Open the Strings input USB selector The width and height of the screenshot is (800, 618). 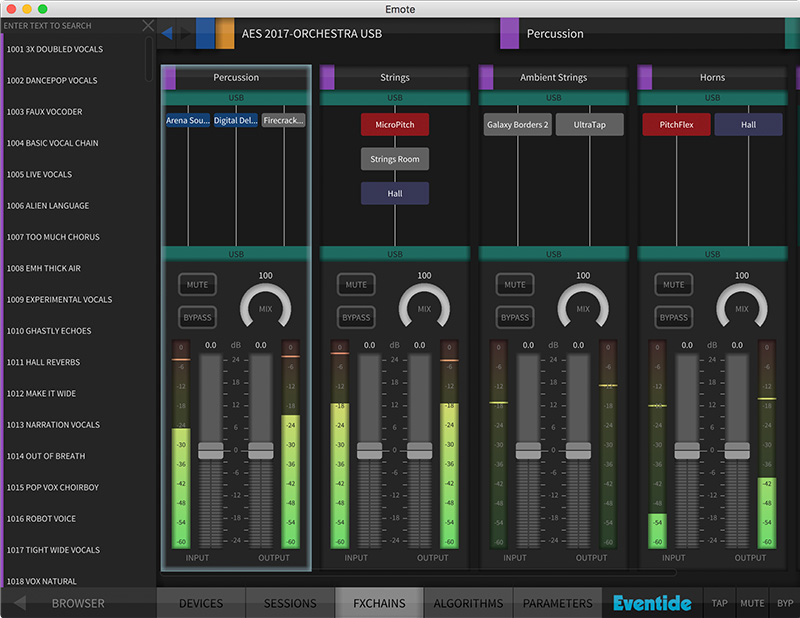[x=395, y=97]
